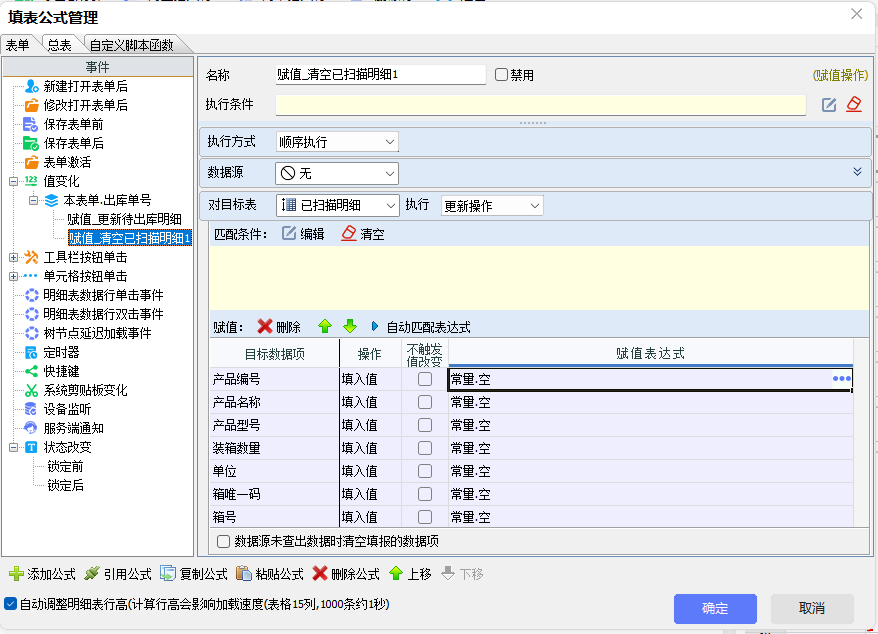The width and height of the screenshot is (878, 634).
Task: Click 自动匹配表达式 play icon
Action: [x=375, y=327]
